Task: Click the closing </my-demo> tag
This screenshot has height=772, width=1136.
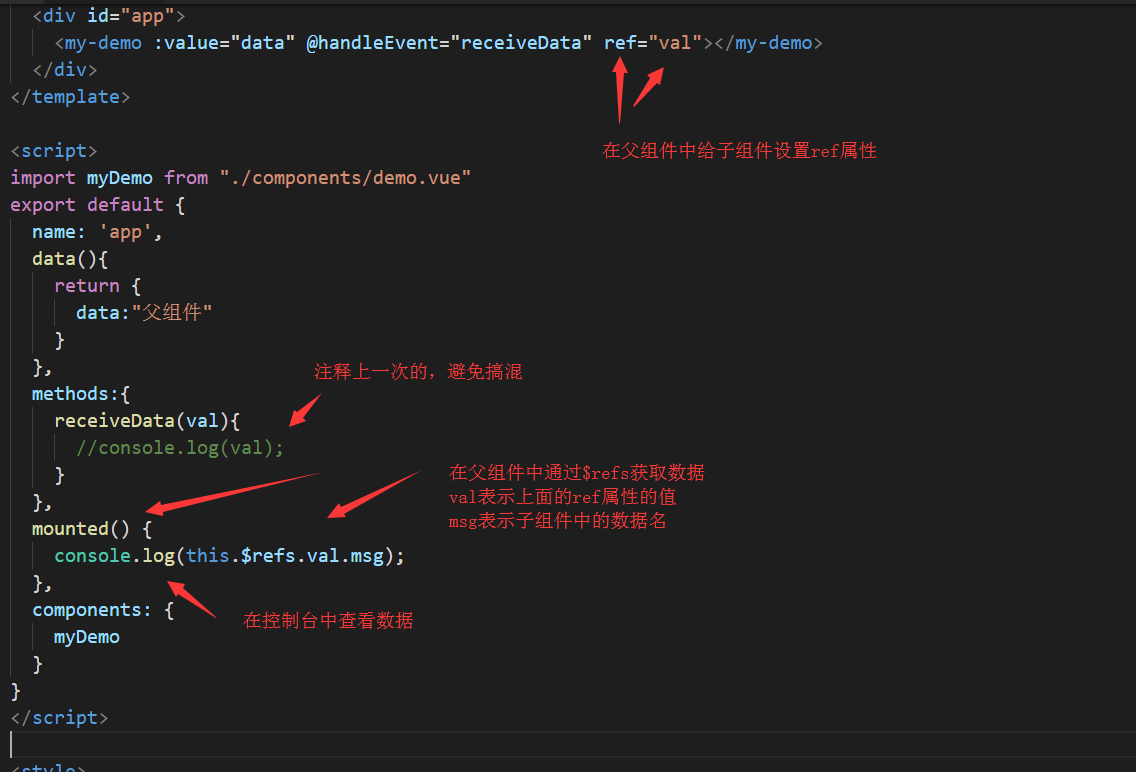Action: (x=769, y=43)
